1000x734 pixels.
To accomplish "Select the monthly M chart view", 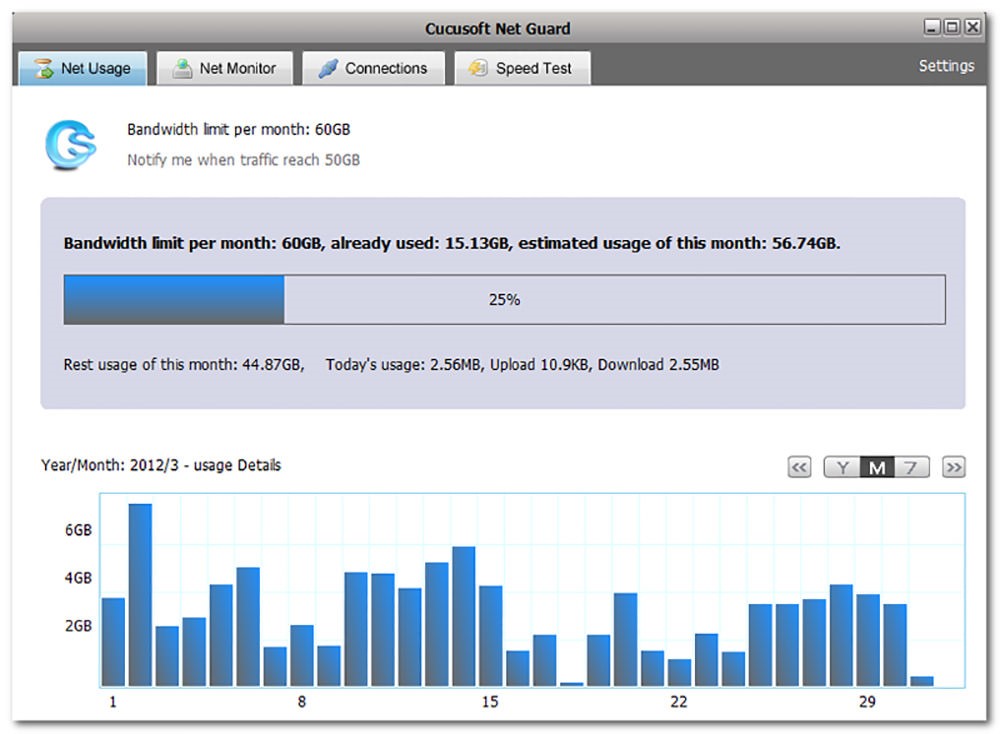I will (x=877, y=467).
